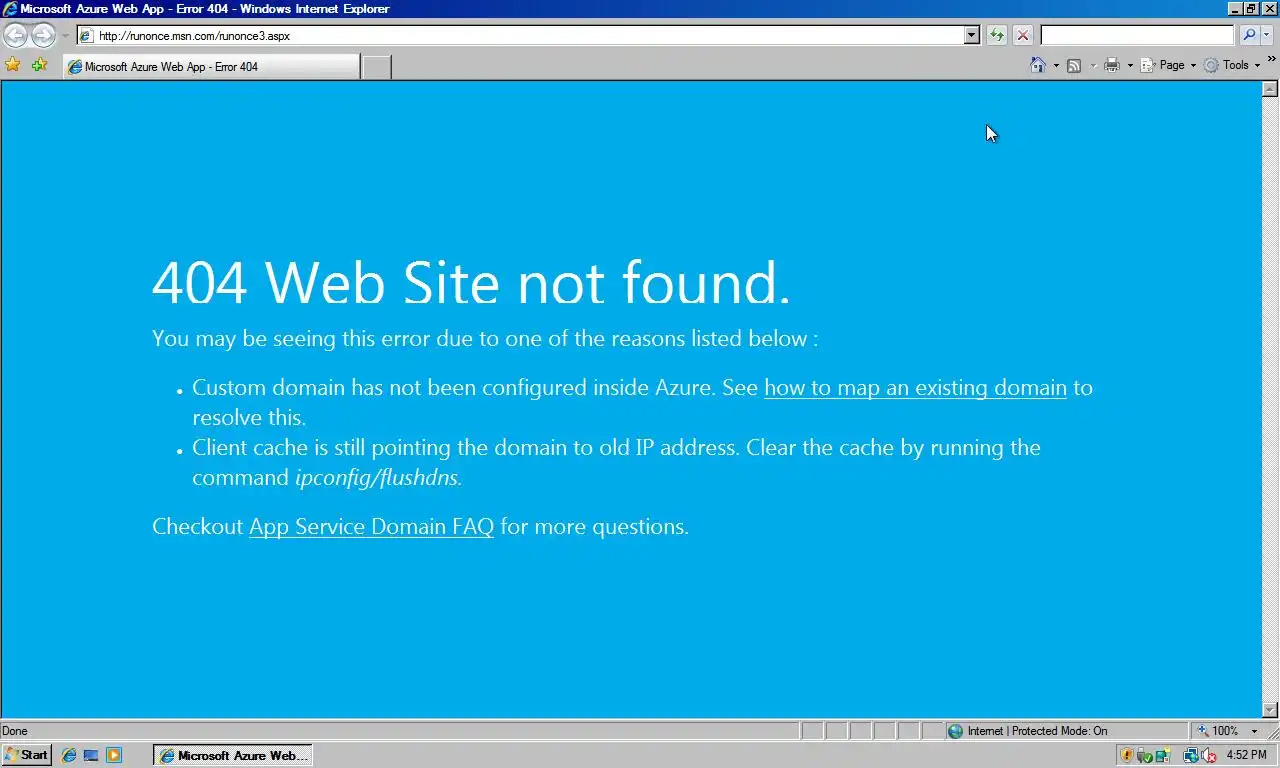Click the browser Forward arrow button
The image size is (1280, 768).
click(43, 36)
